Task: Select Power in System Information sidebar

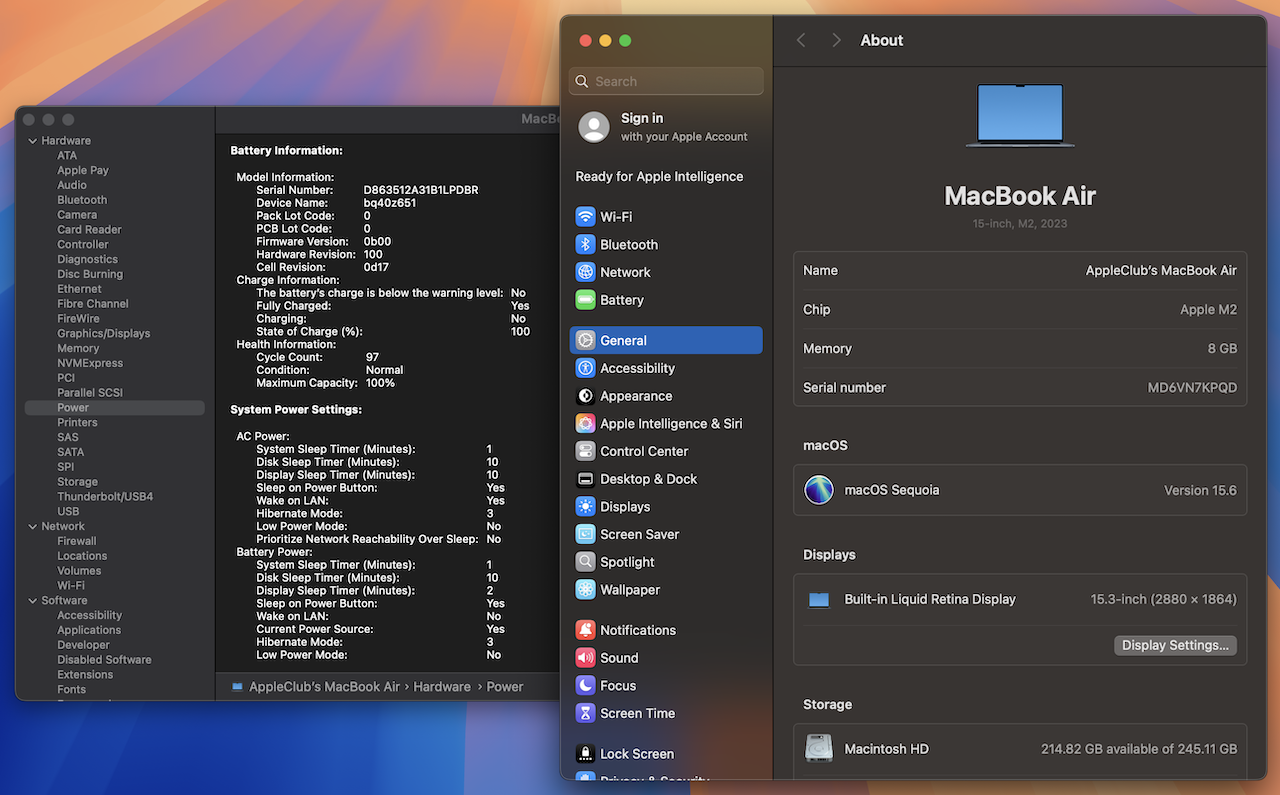Action: [115, 408]
